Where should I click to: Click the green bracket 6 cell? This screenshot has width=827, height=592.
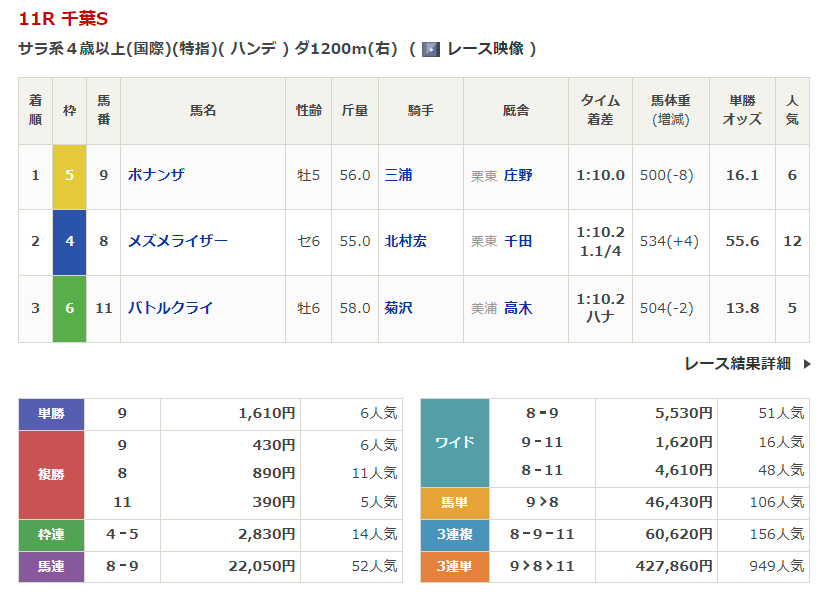tap(70, 308)
